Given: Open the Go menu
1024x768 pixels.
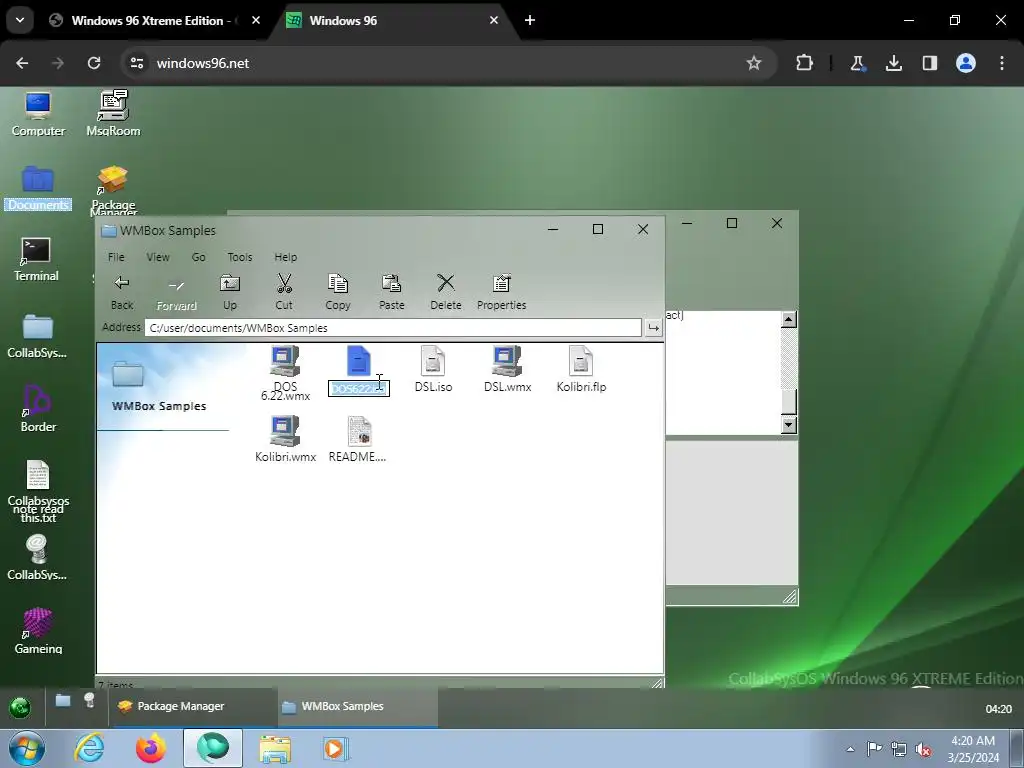Looking at the screenshot, I should tap(199, 257).
